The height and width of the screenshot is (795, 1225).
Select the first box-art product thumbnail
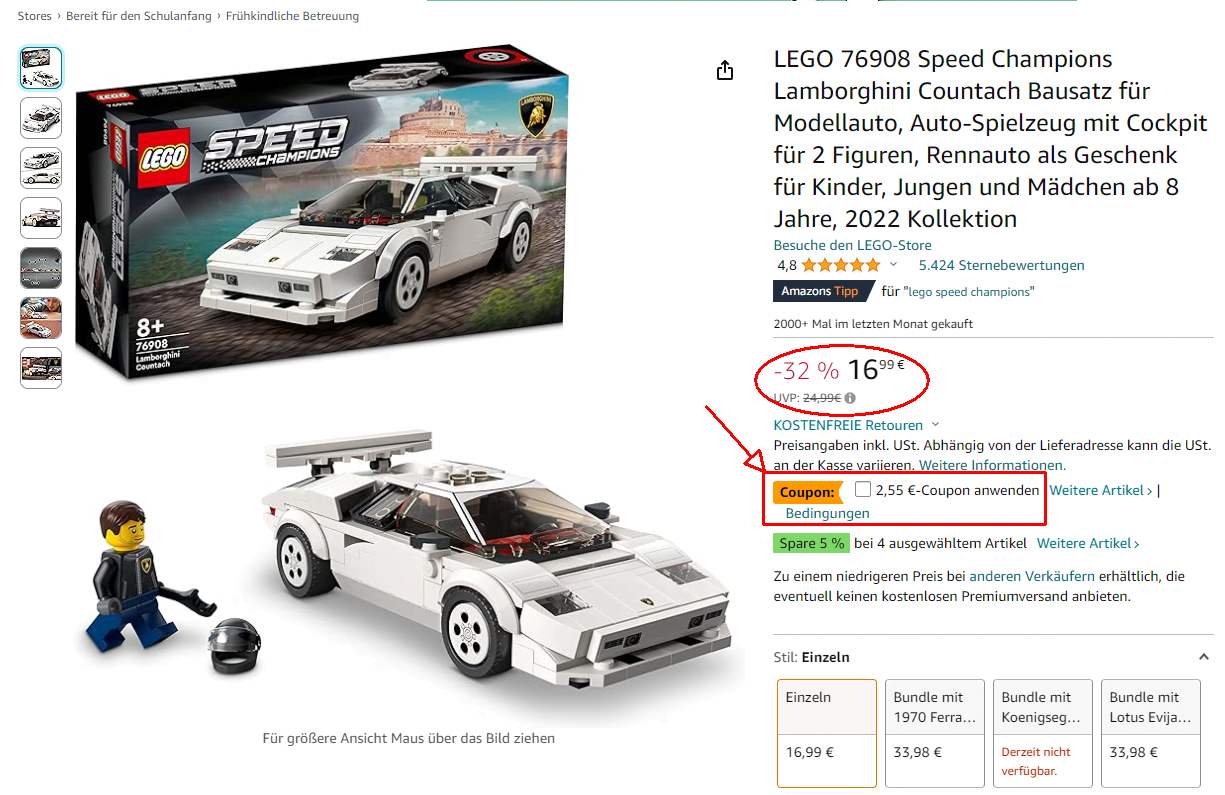[40, 68]
